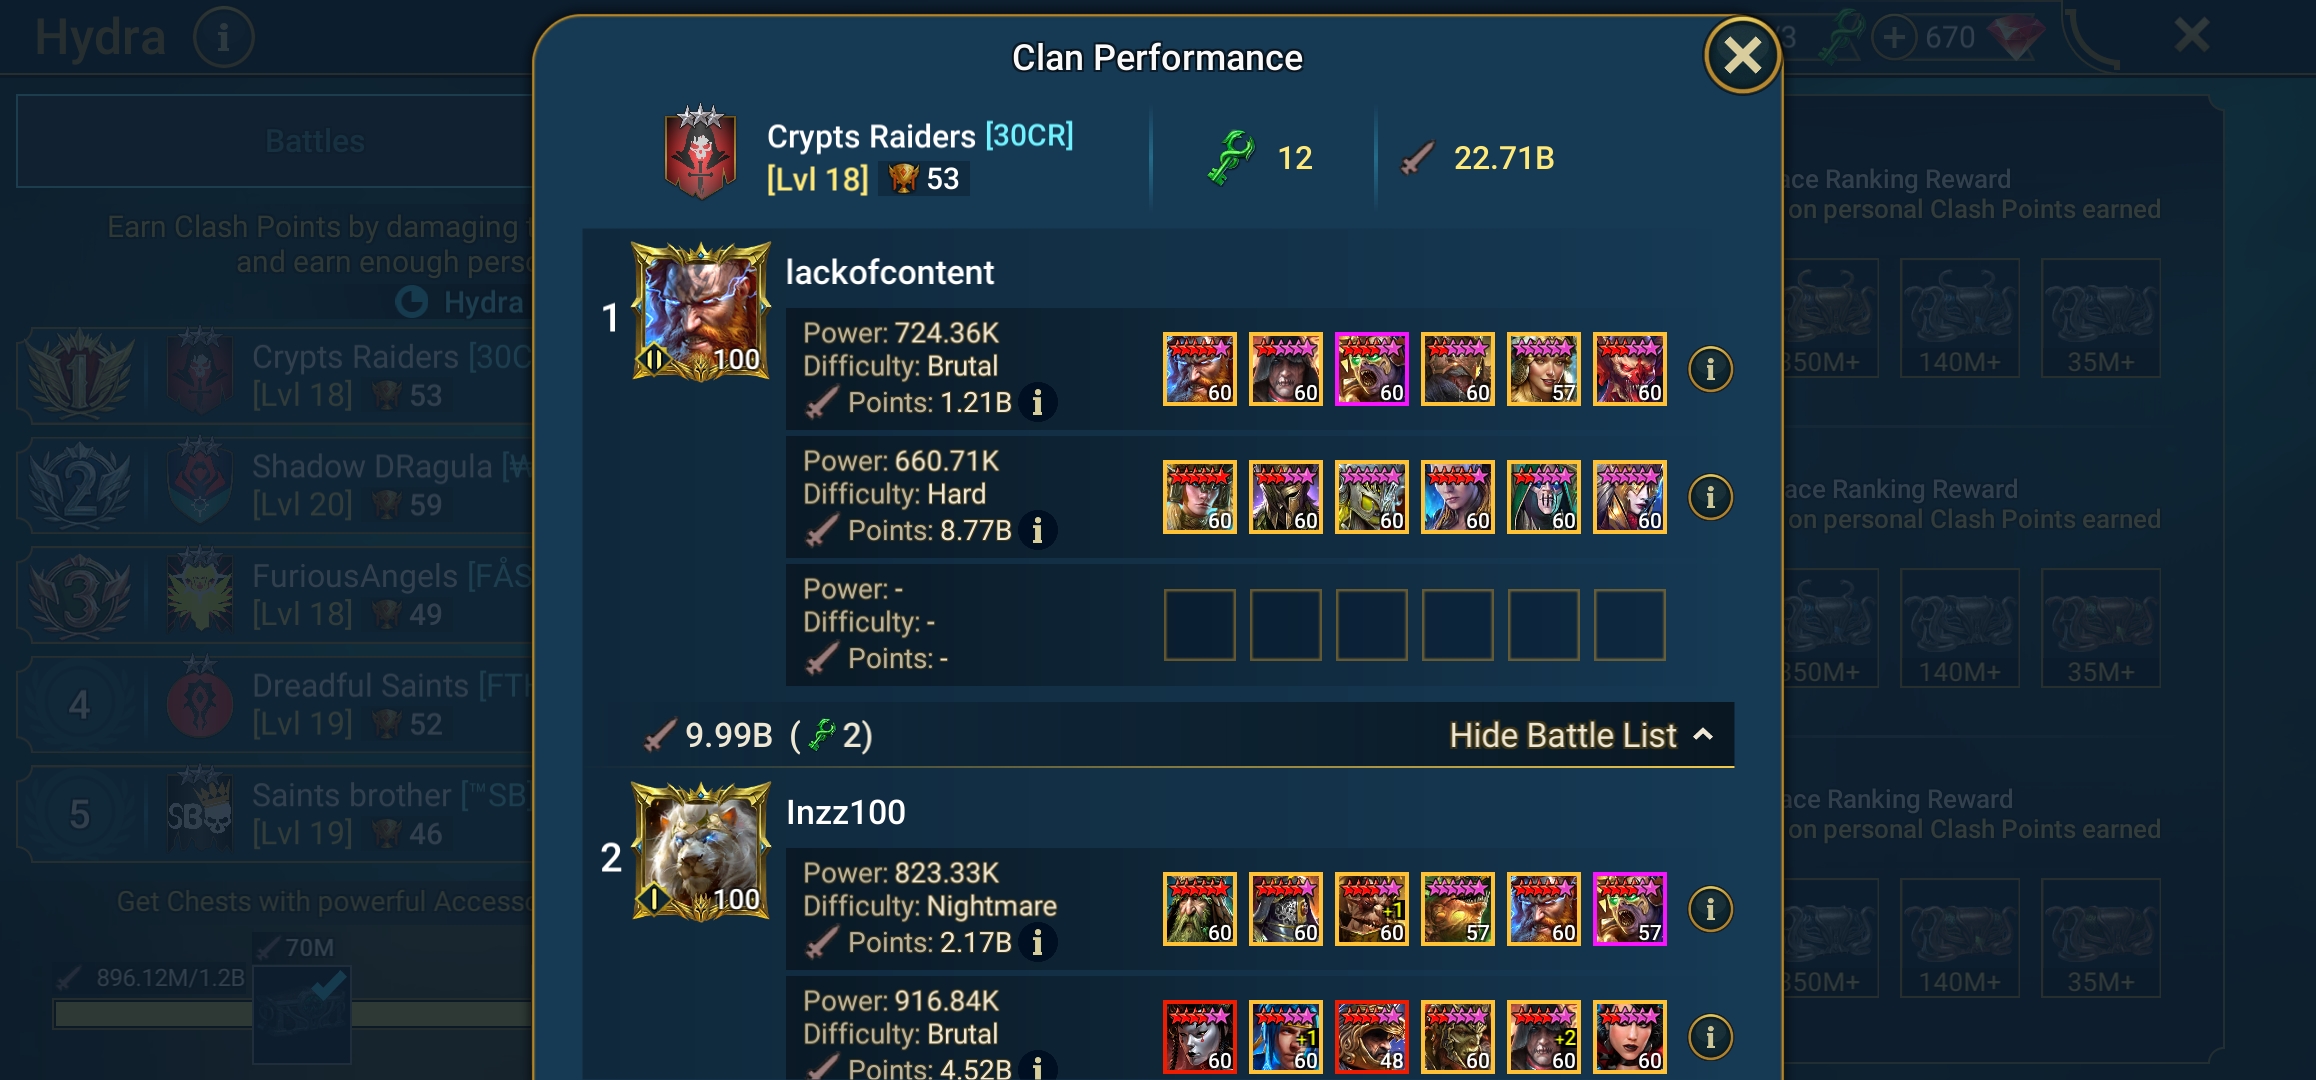The width and height of the screenshot is (2316, 1080).
Task: Open Hydra info icon in header
Action: coord(223,38)
